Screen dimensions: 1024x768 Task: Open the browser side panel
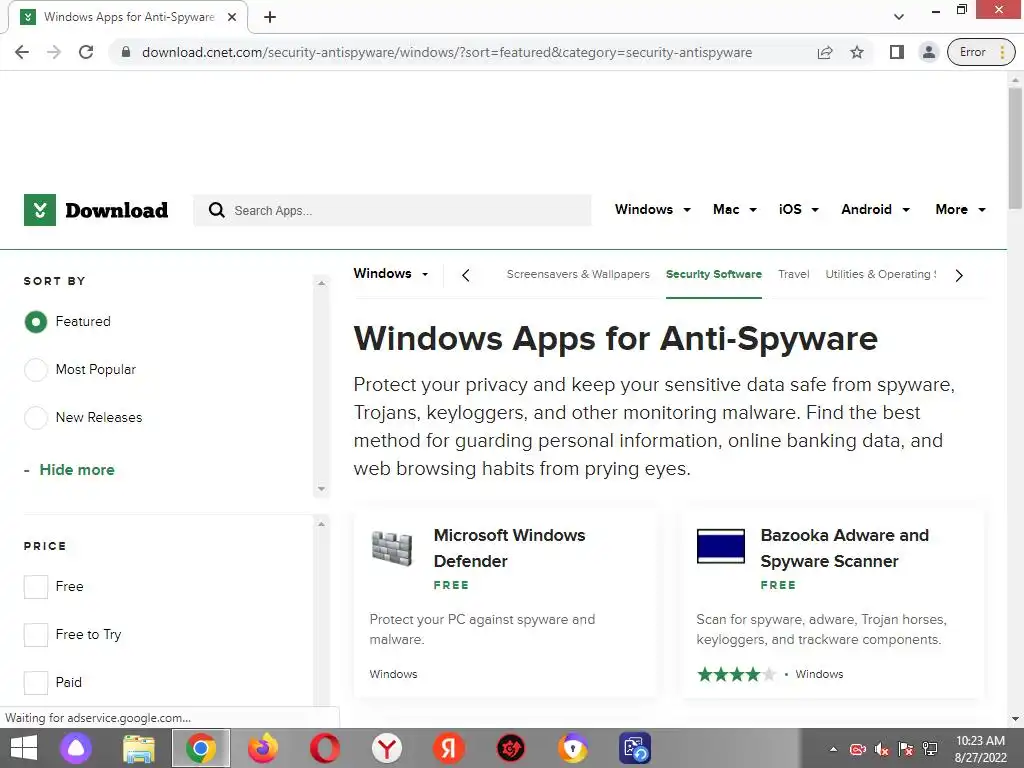point(897,52)
